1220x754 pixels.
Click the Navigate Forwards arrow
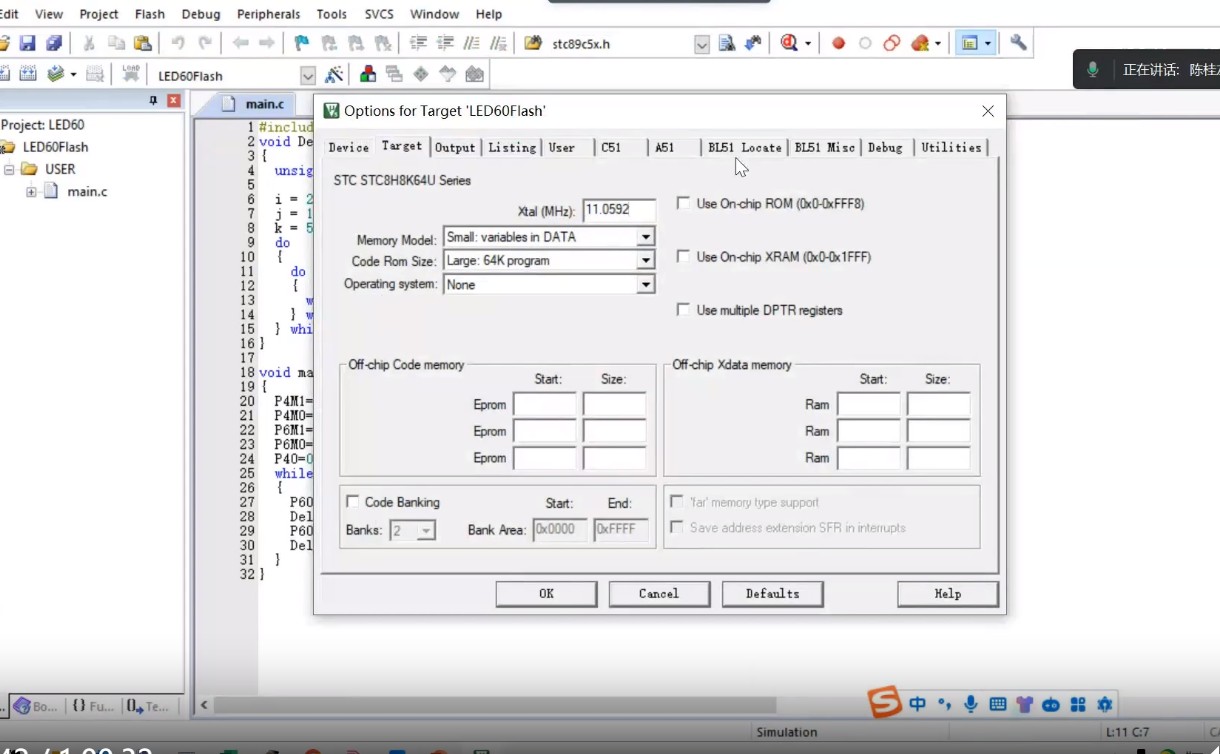coord(267,43)
